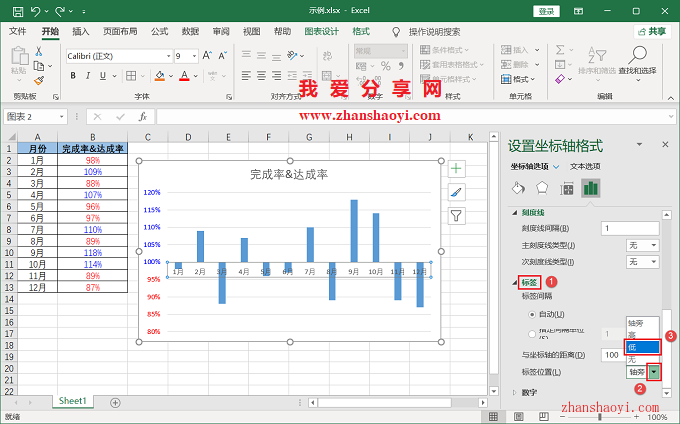Select the Specify interval unit radio button
This screenshot has height=424, width=680.
coord(532,334)
